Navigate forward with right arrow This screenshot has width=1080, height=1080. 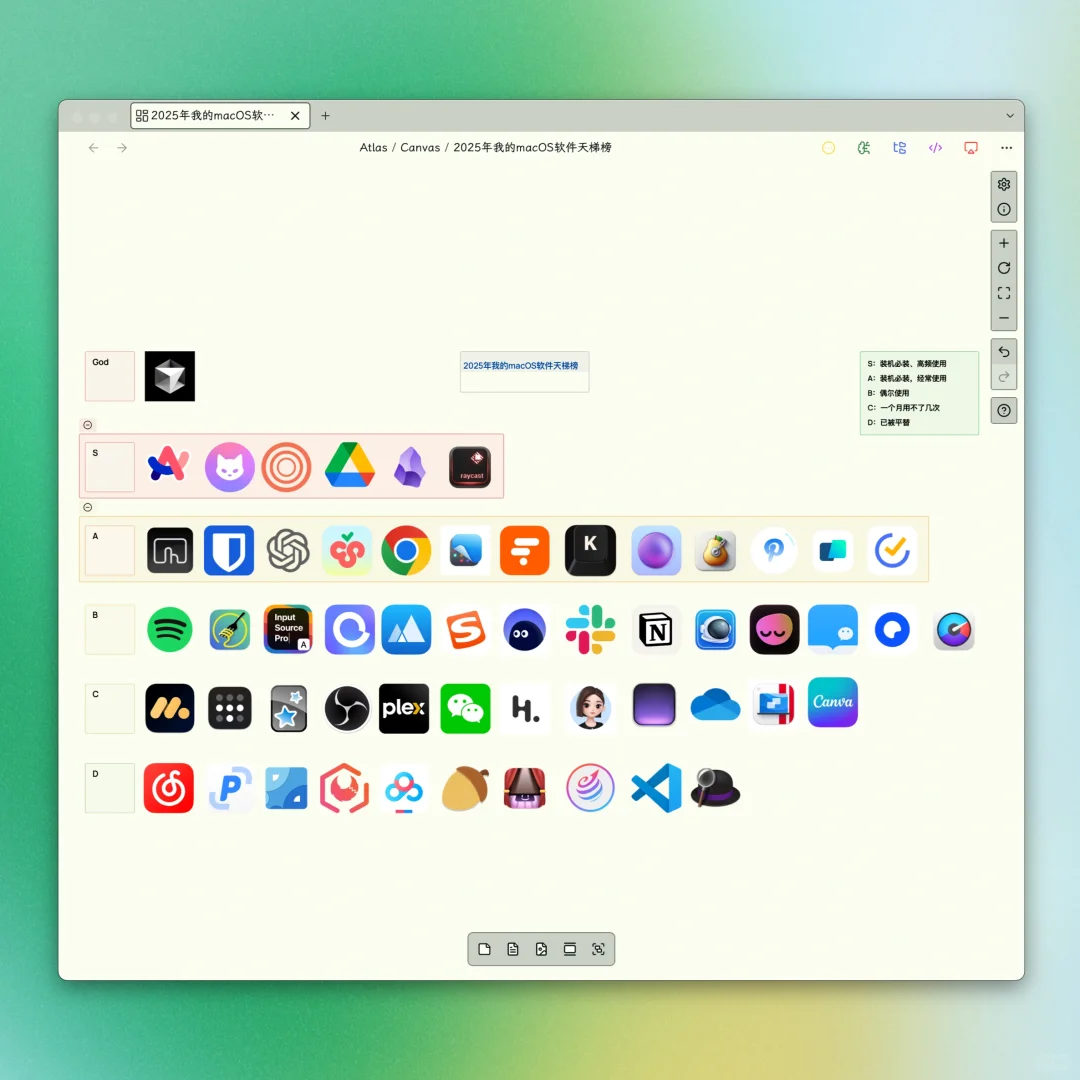[122, 147]
